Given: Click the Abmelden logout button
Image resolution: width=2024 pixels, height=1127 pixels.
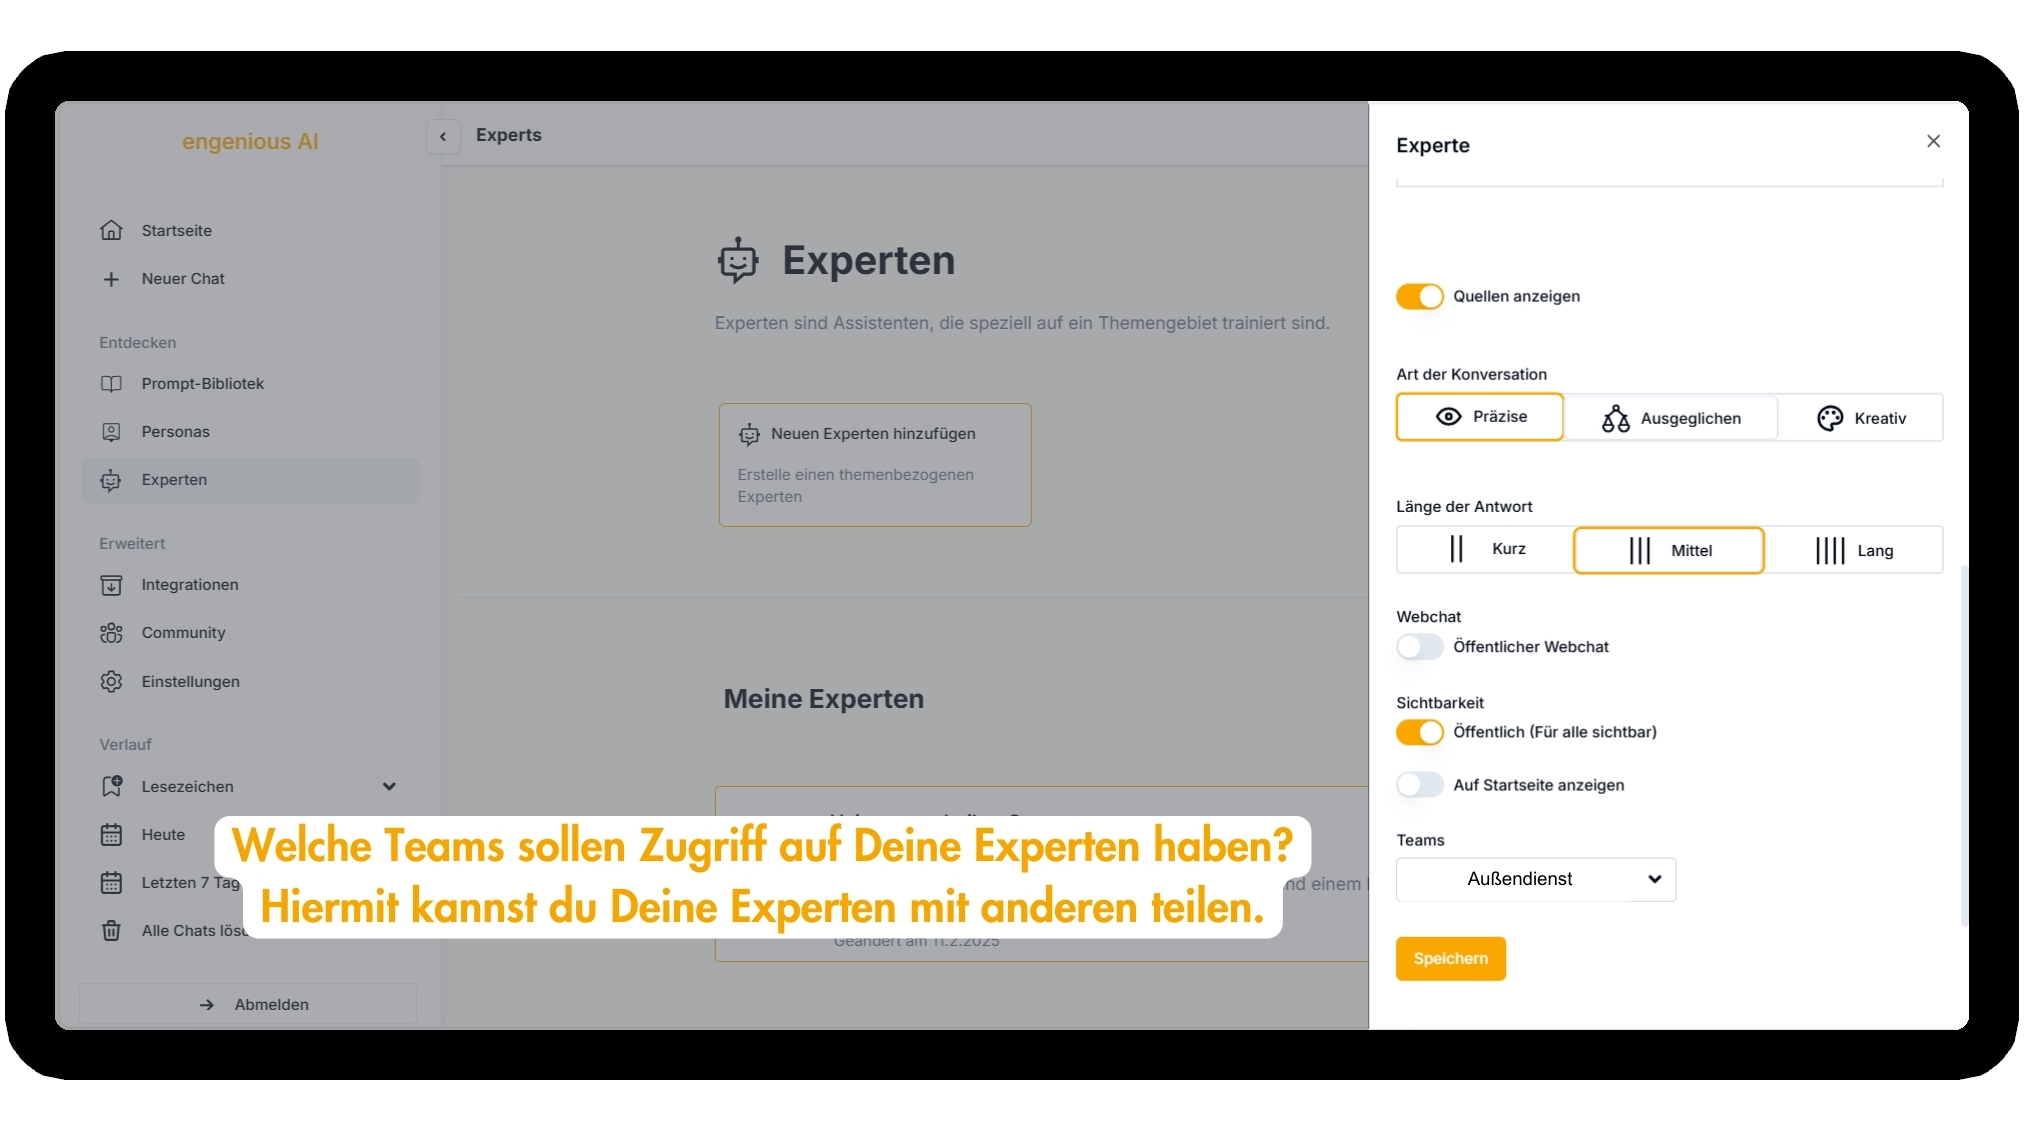Looking at the screenshot, I should [248, 1004].
